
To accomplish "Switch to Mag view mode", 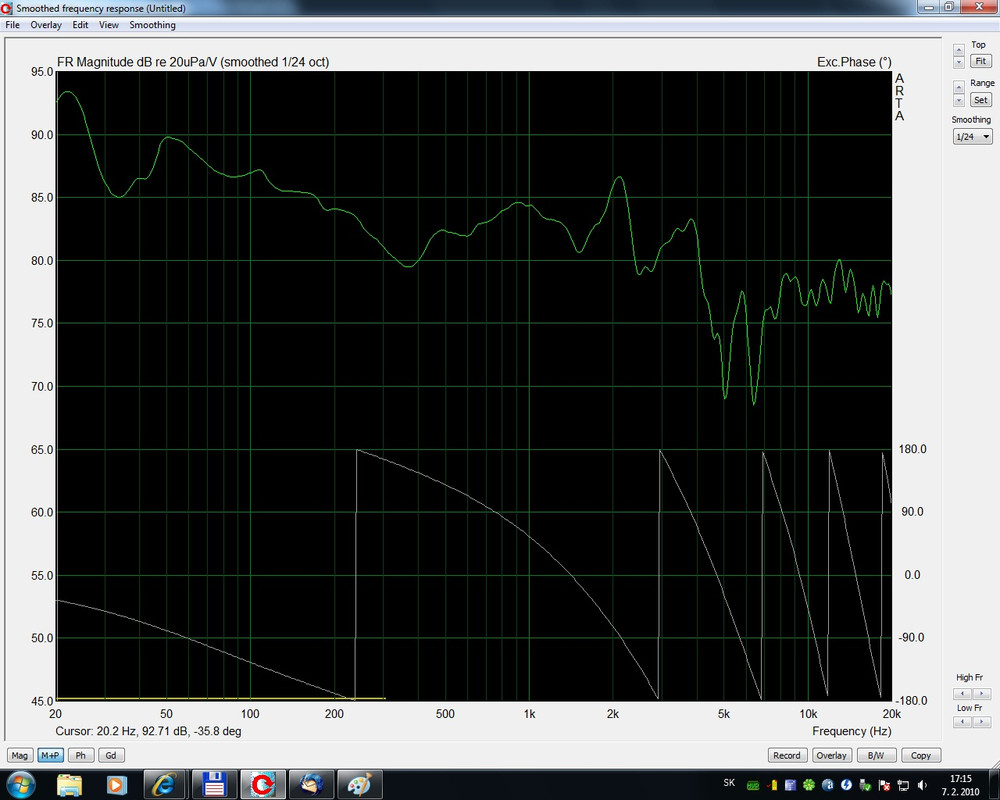I will tap(19, 755).
